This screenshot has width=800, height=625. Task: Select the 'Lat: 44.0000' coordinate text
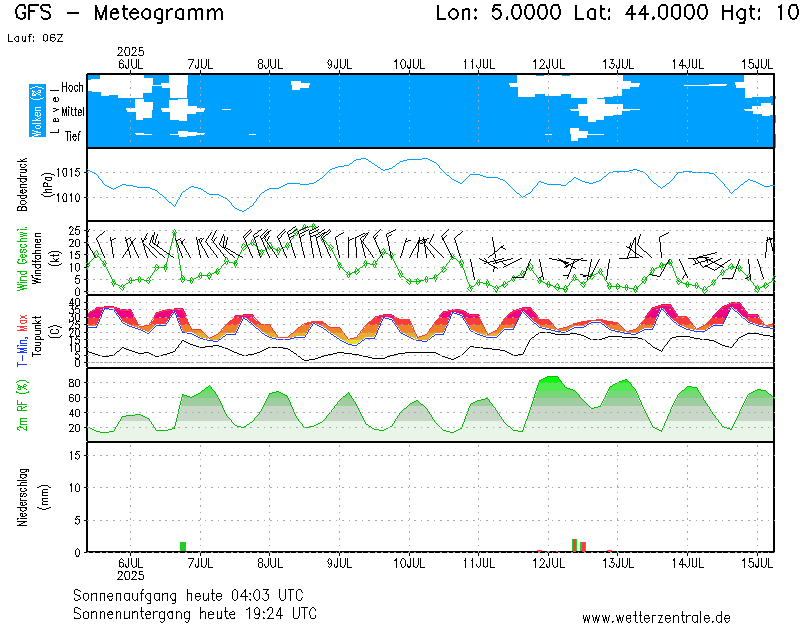click(641, 13)
